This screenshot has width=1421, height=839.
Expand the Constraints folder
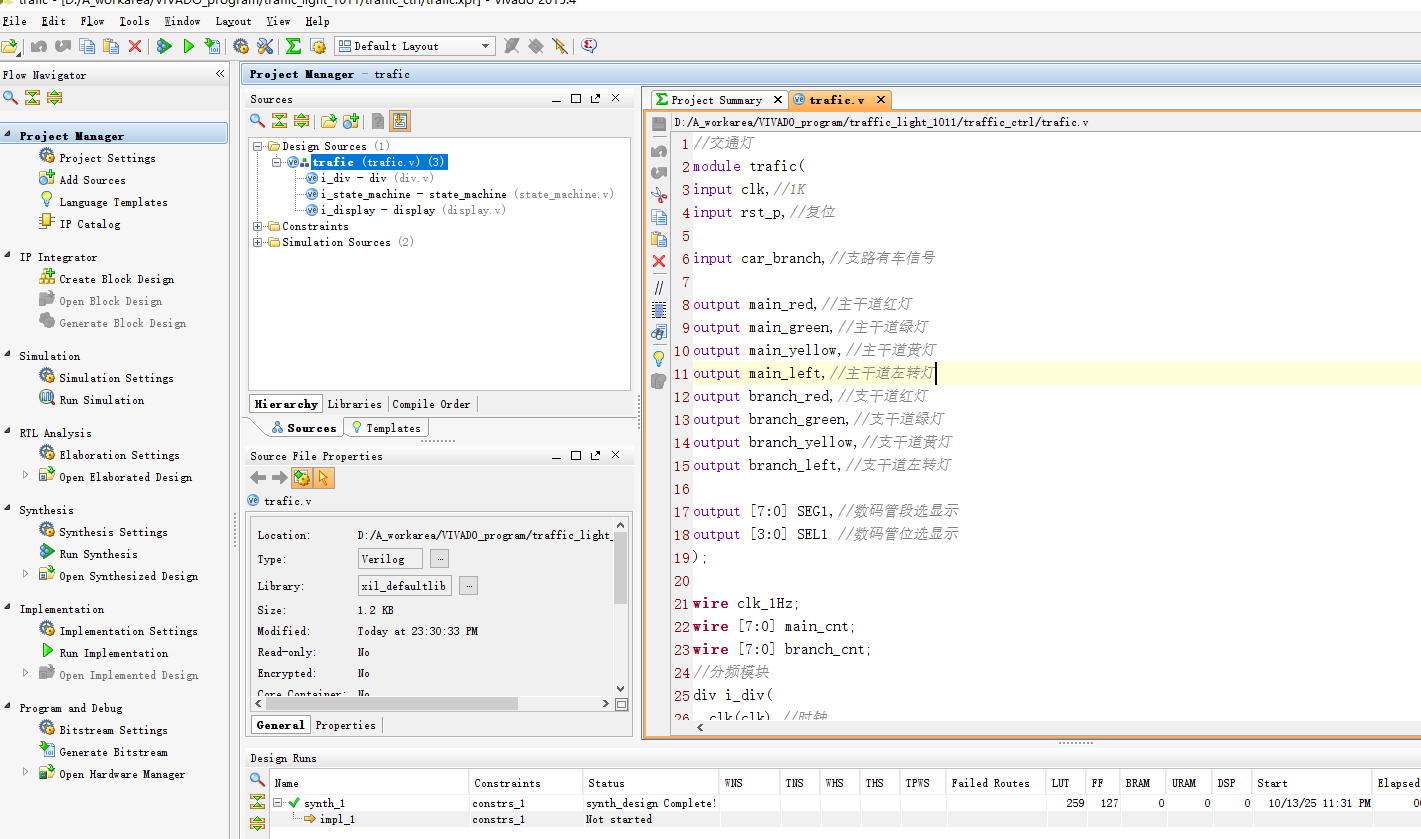[x=258, y=226]
